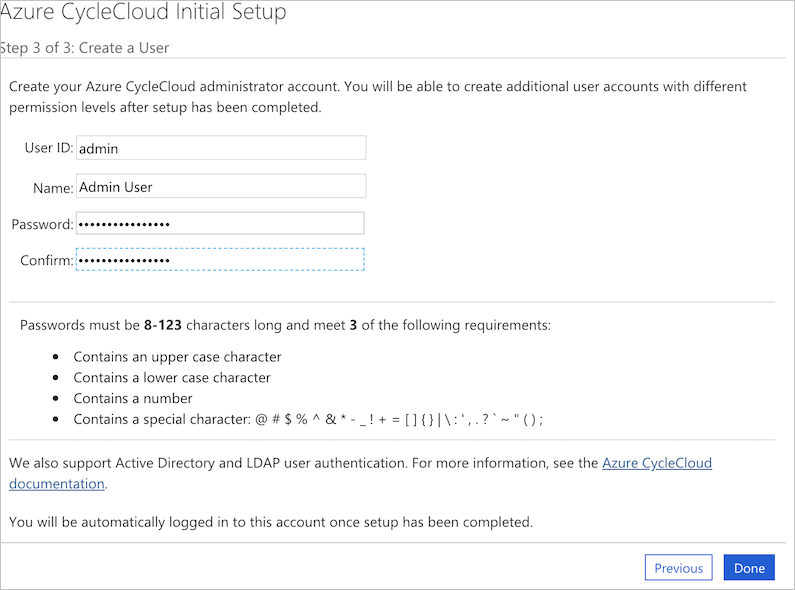
Task: Click the Name field label
Action: [54, 186]
